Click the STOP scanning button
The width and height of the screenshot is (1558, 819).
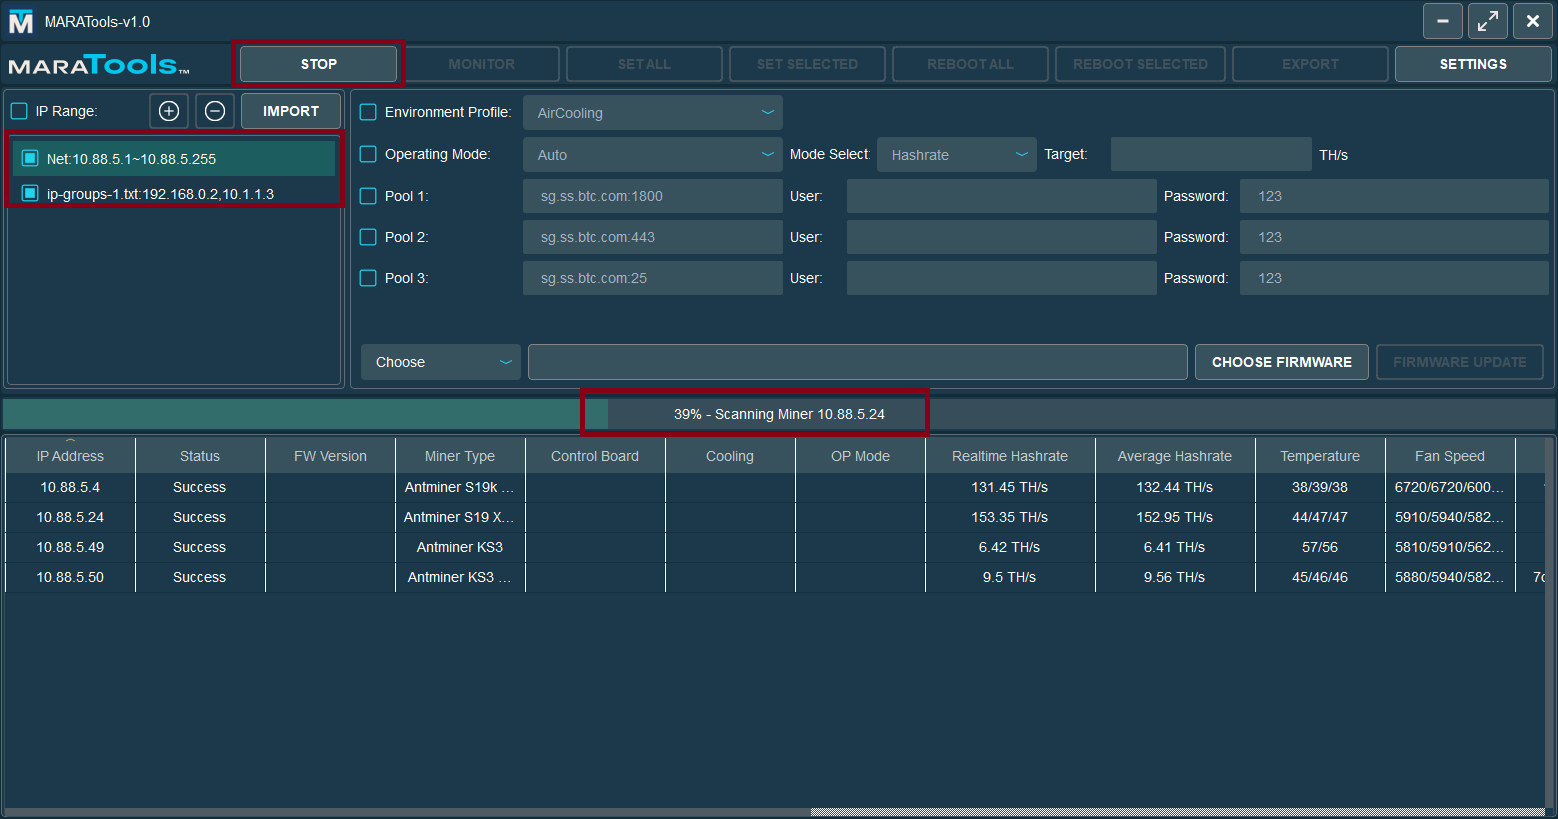coord(319,64)
